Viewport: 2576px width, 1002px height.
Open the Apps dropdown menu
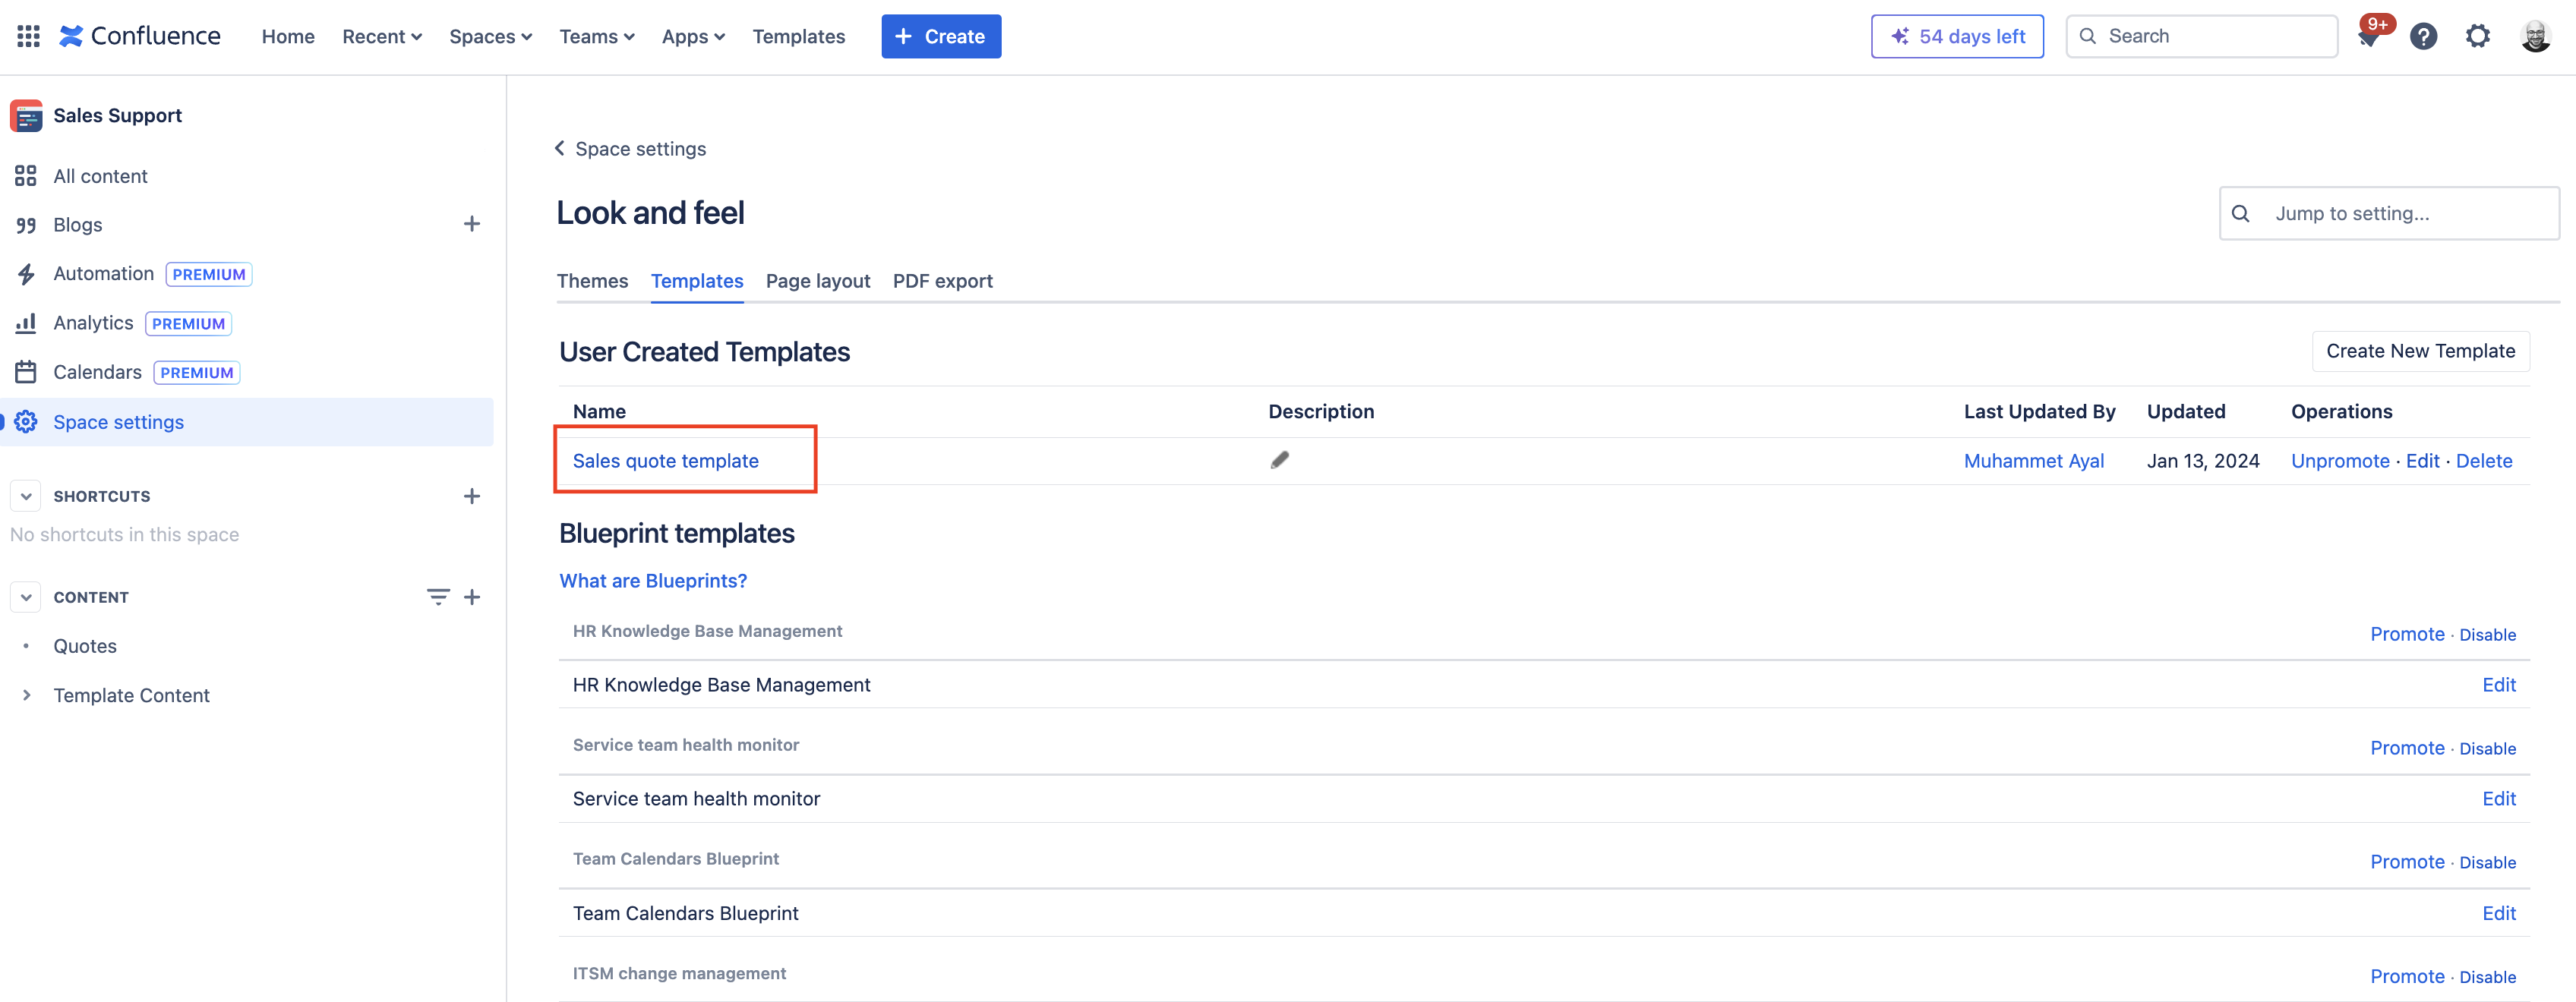pyautogui.click(x=693, y=37)
